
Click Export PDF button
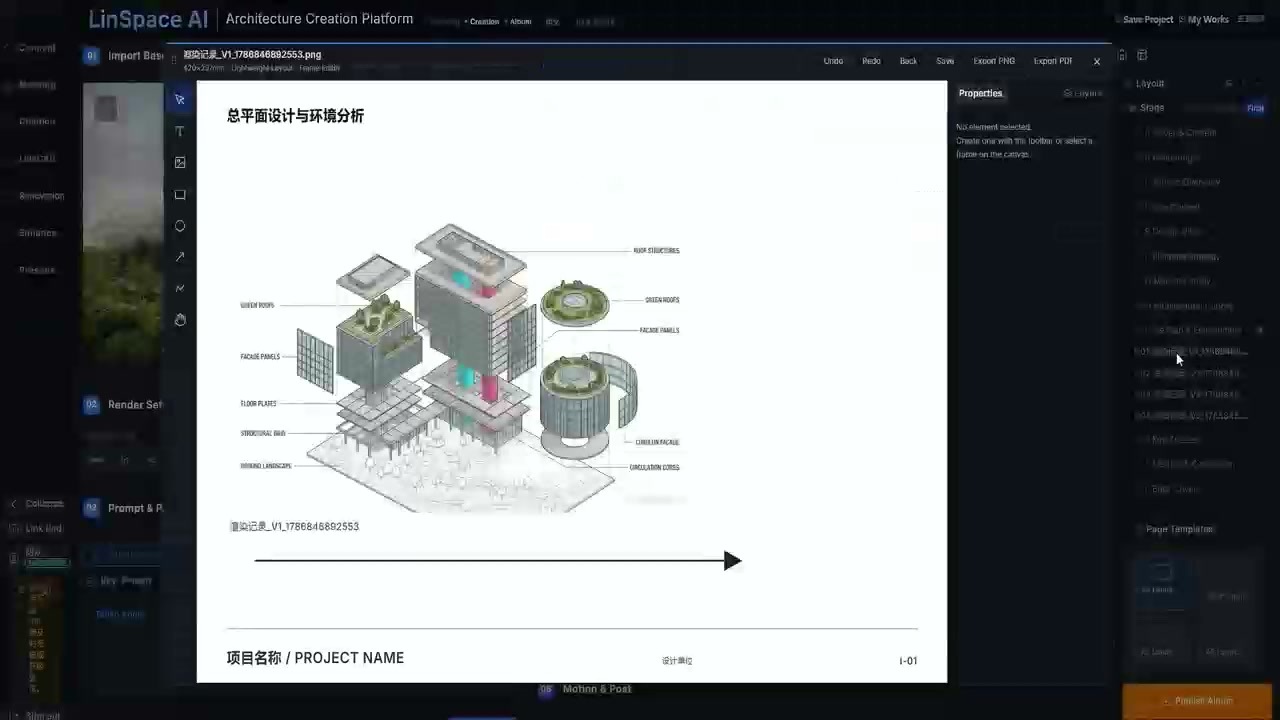[1053, 61]
